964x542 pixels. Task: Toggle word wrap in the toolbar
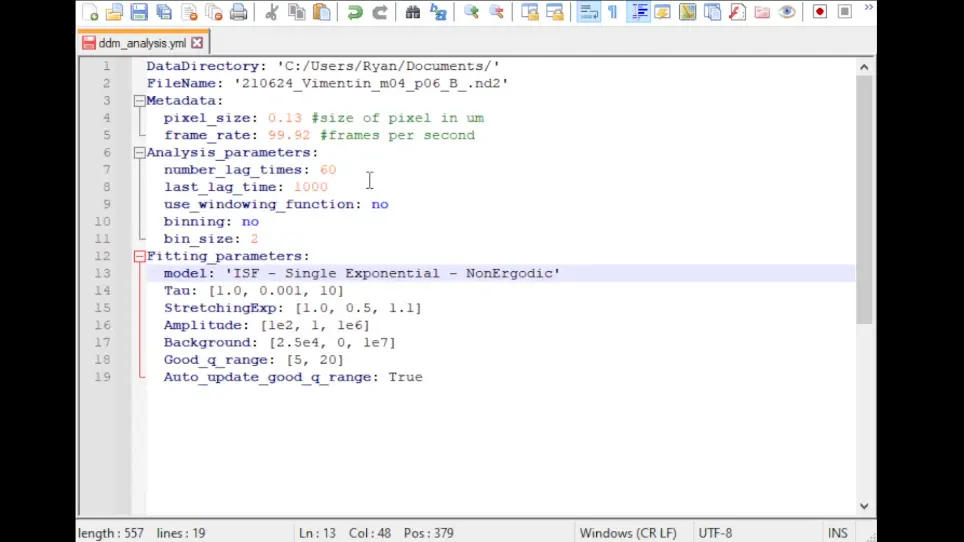tap(588, 12)
